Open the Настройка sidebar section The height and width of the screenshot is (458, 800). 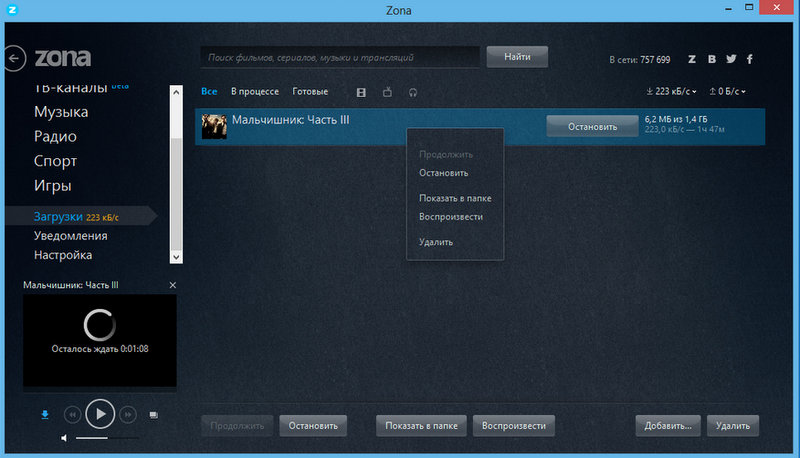(63, 255)
